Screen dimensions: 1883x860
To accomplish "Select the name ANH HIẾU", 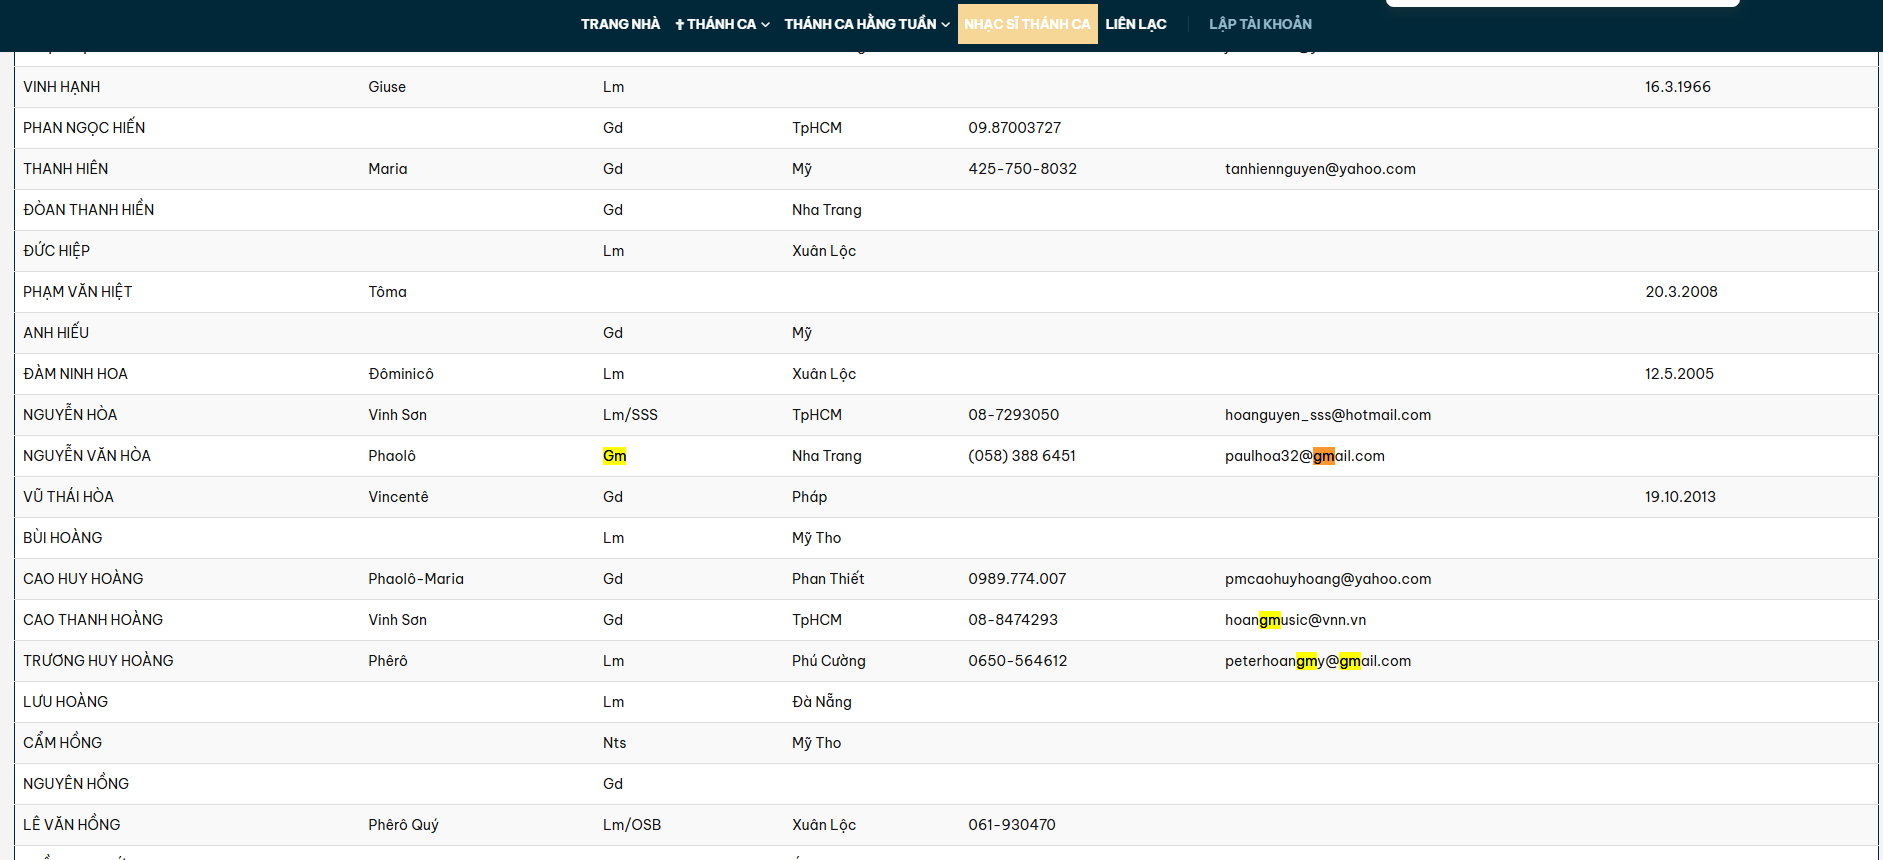I will click(56, 333).
